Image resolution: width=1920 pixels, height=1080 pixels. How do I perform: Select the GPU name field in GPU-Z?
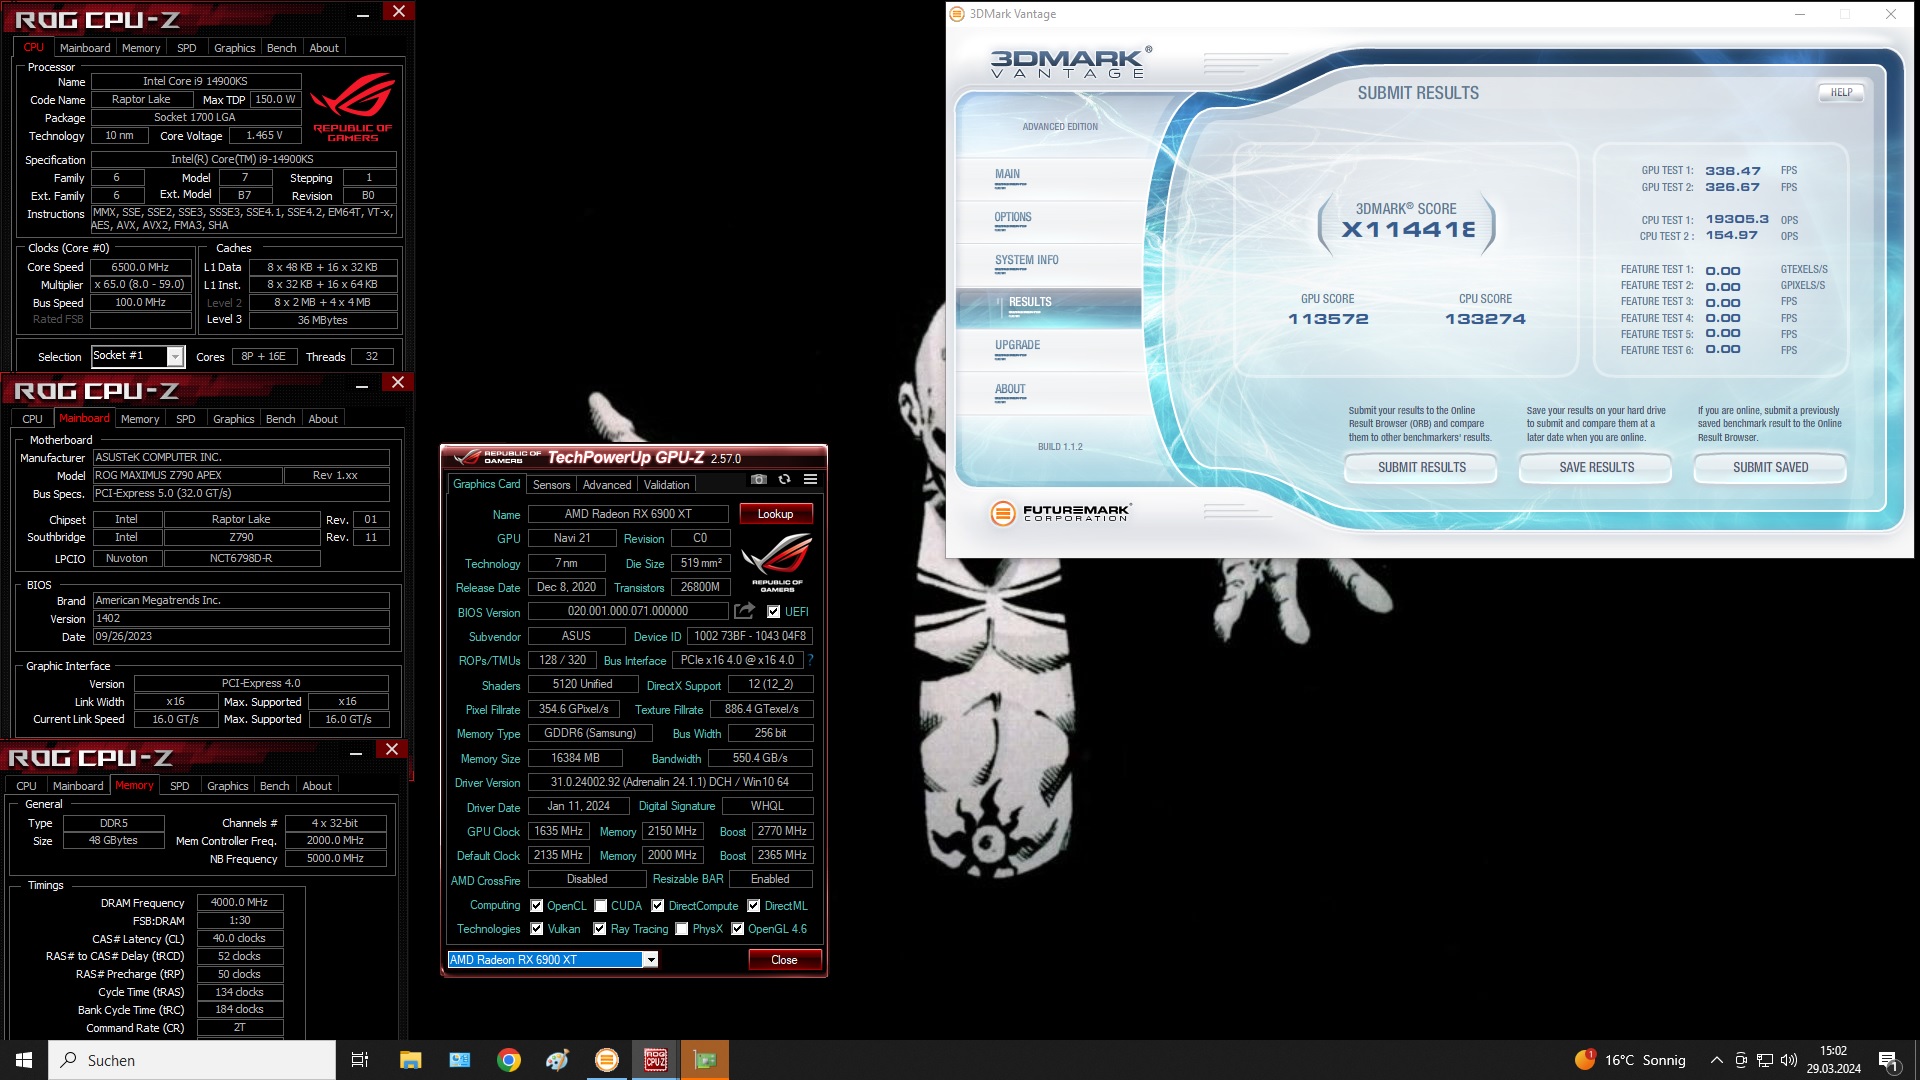[x=628, y=514]
